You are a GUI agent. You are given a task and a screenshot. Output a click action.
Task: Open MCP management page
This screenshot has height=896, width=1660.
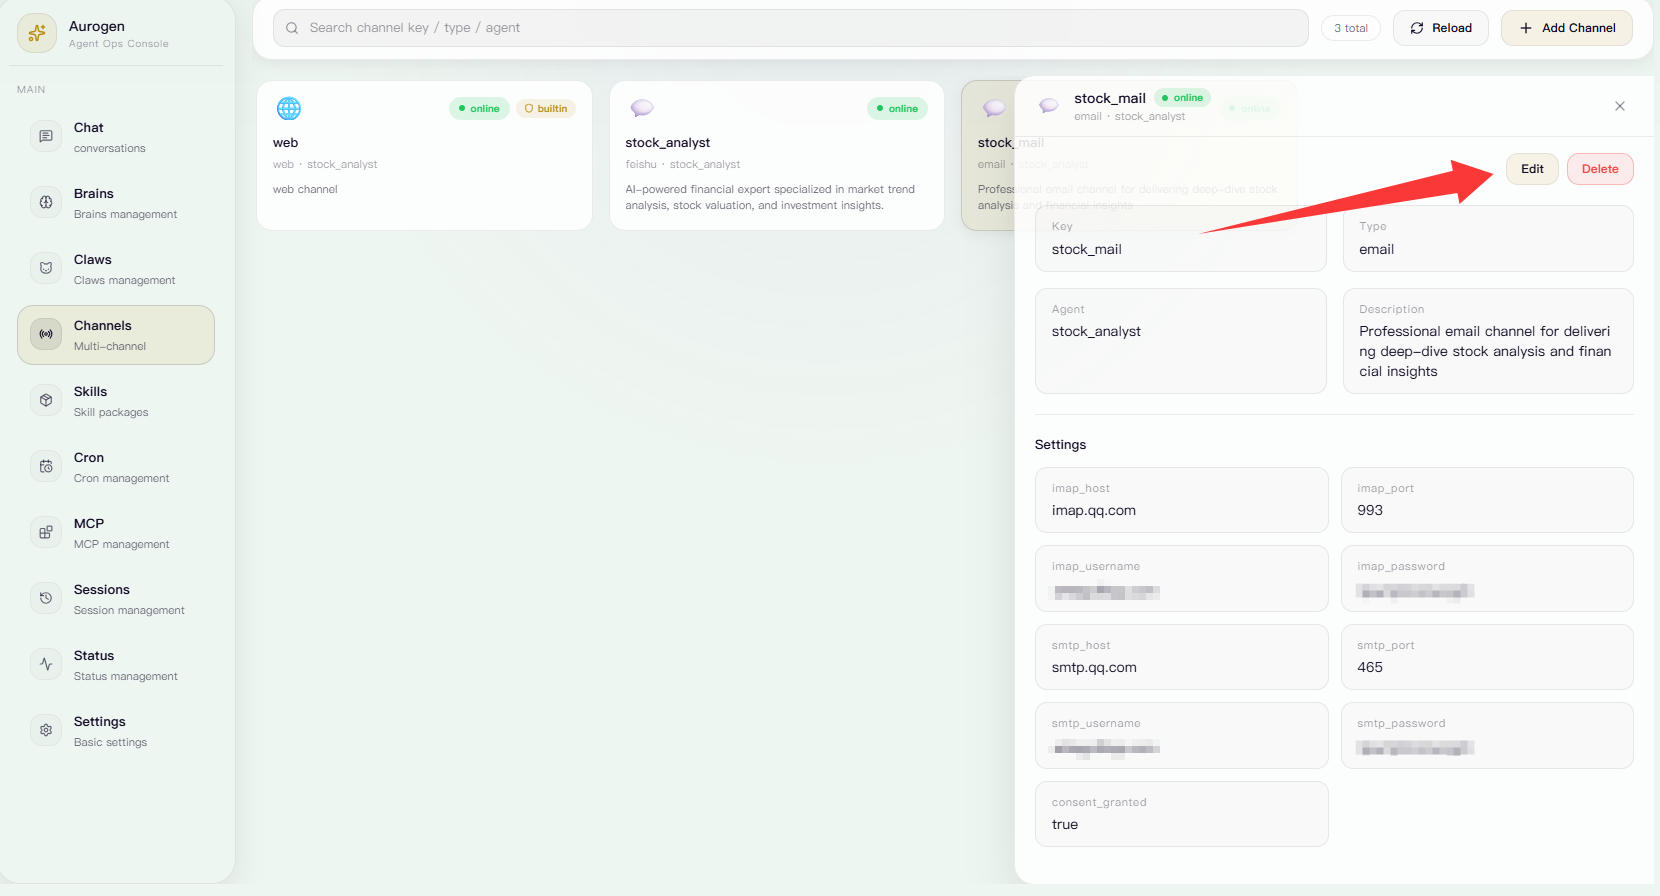(x=116, y=533)
